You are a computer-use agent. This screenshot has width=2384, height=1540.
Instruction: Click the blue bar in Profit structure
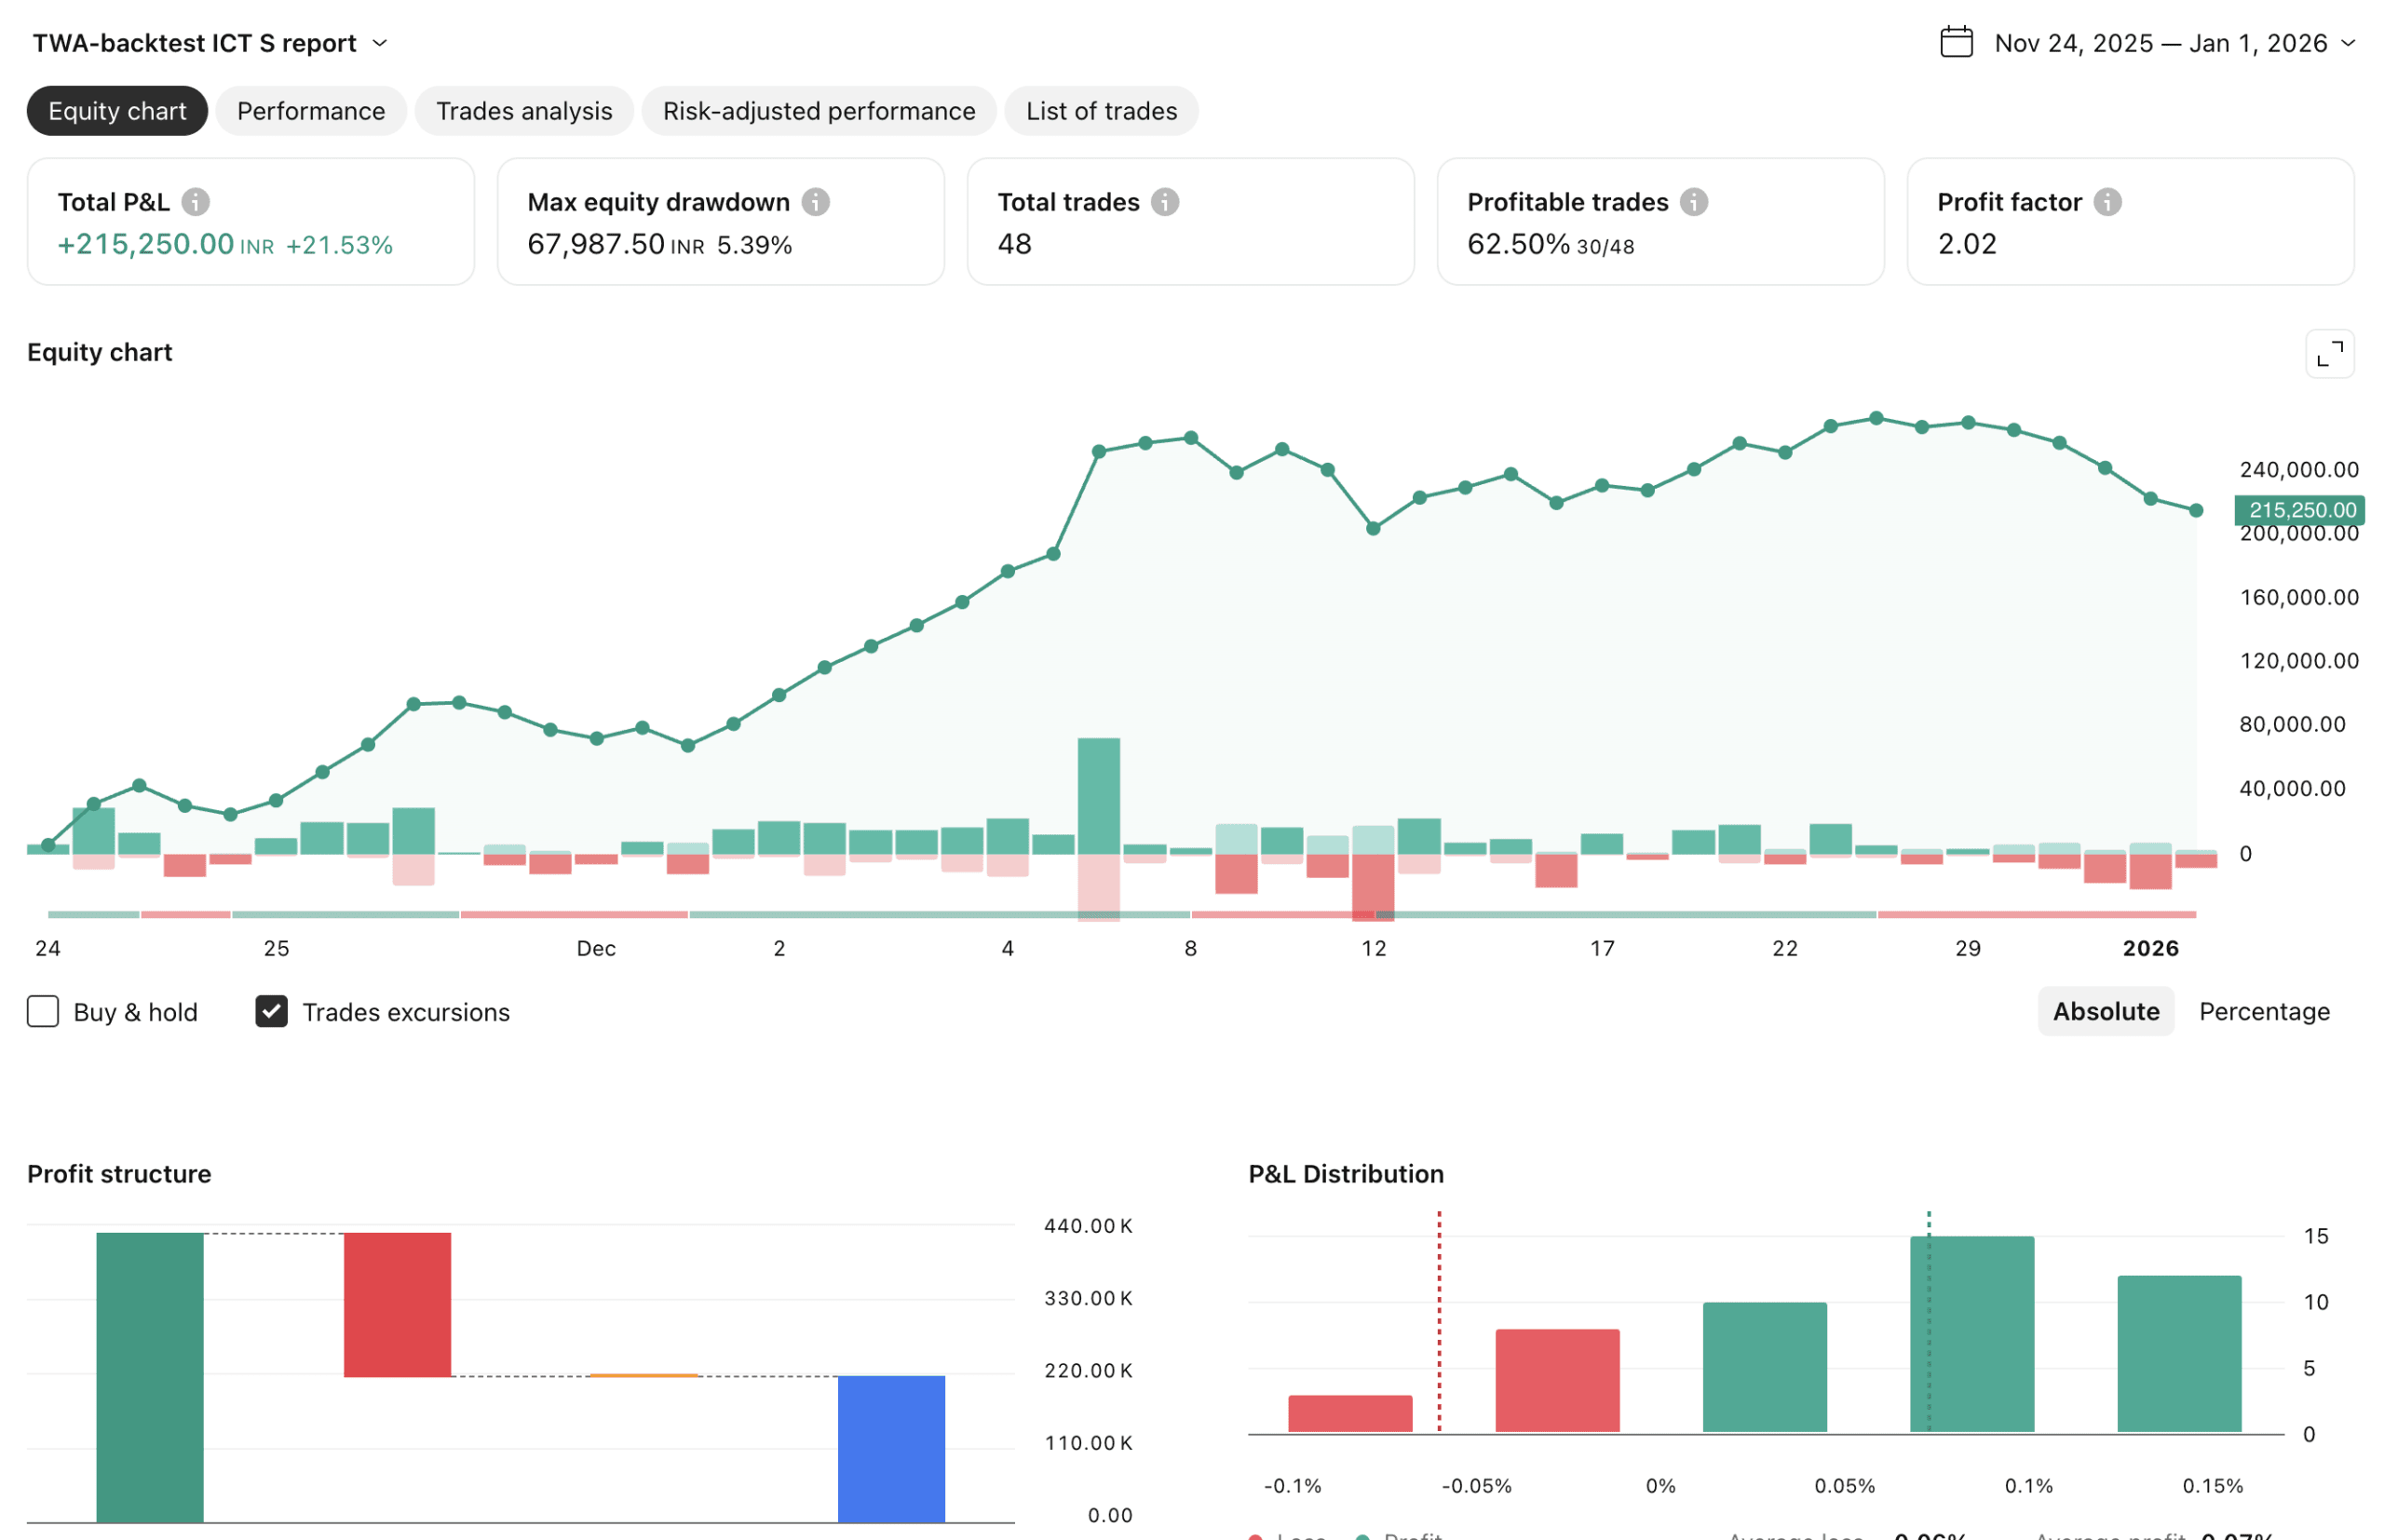[891, 1448]
